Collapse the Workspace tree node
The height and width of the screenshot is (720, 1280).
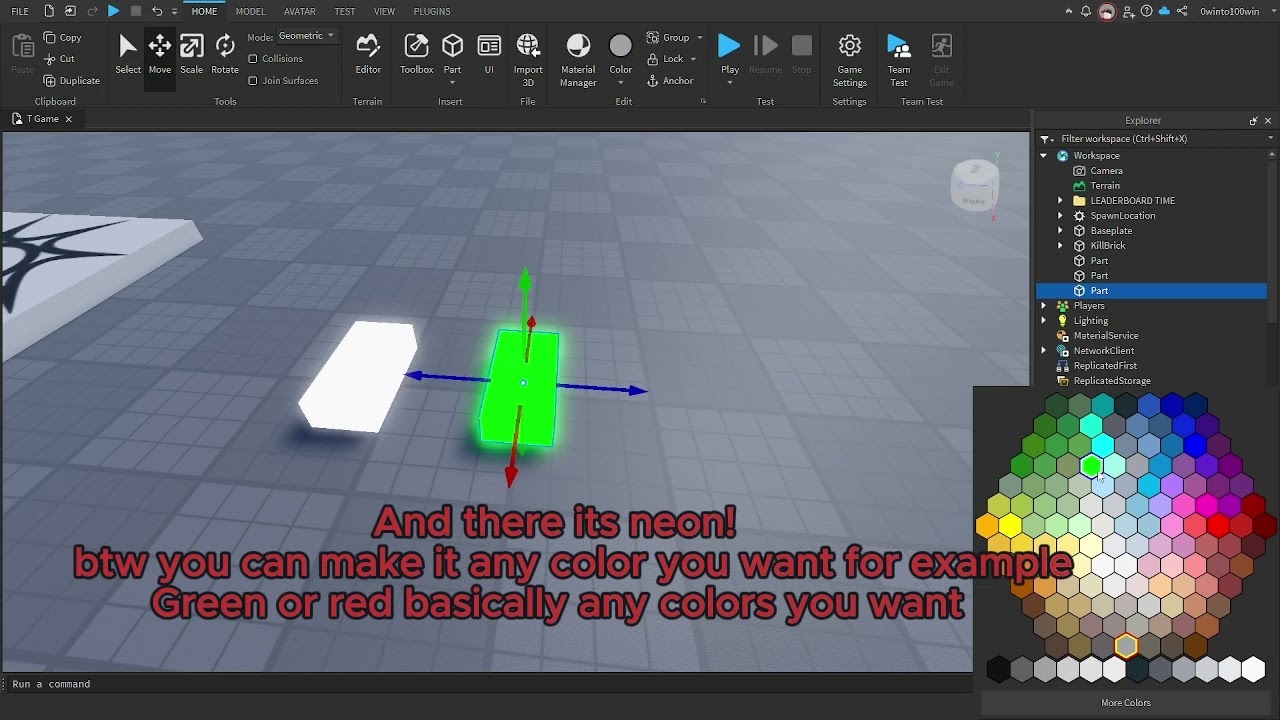point(1044,156)
